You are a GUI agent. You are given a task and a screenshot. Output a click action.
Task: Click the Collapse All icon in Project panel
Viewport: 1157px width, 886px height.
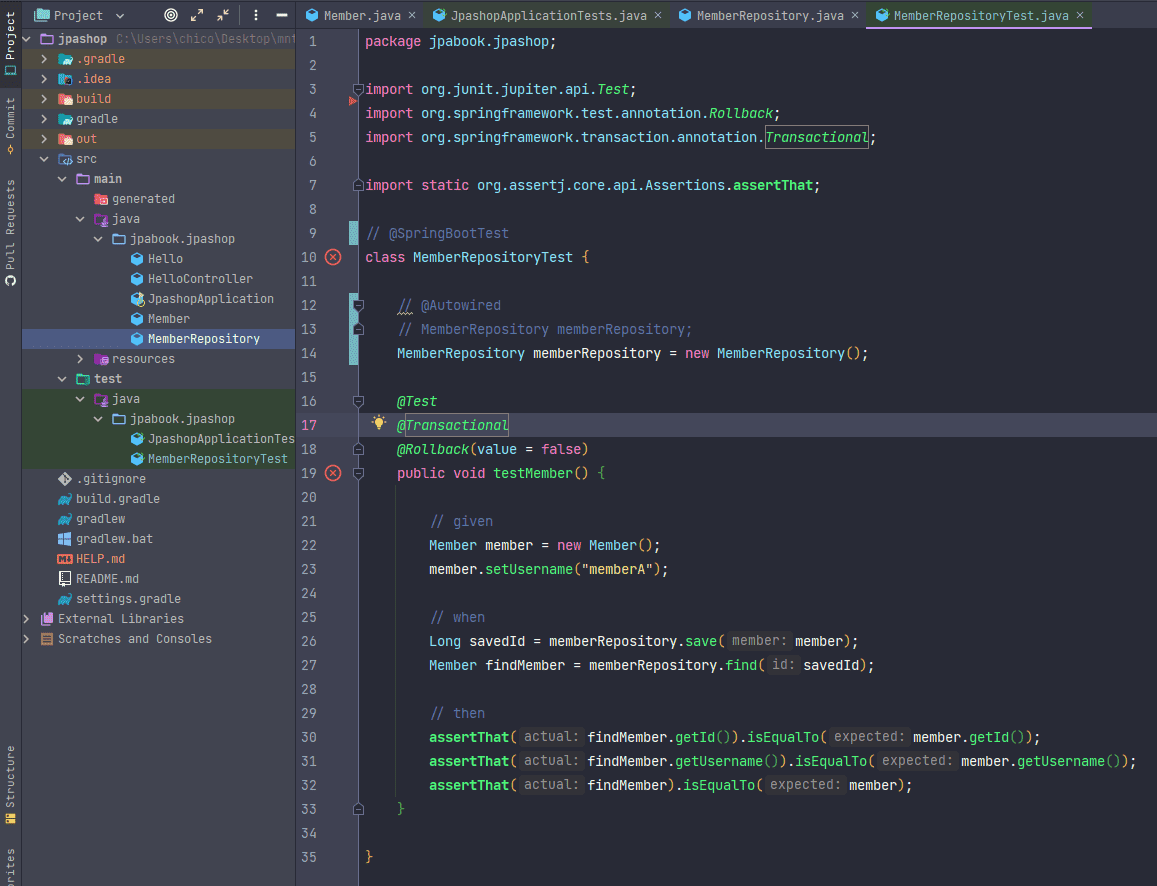(x=223, y=15)
